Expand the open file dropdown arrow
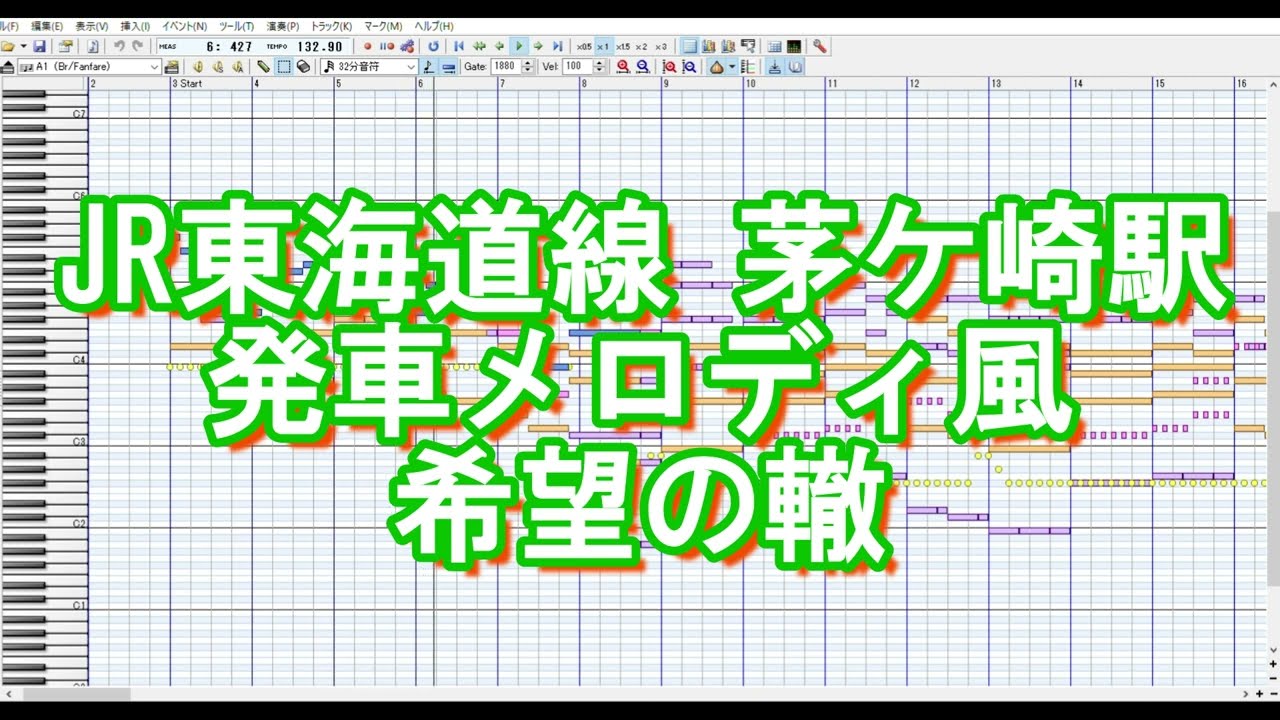This screenshot has width=1280, height=720. click(23, 46)
